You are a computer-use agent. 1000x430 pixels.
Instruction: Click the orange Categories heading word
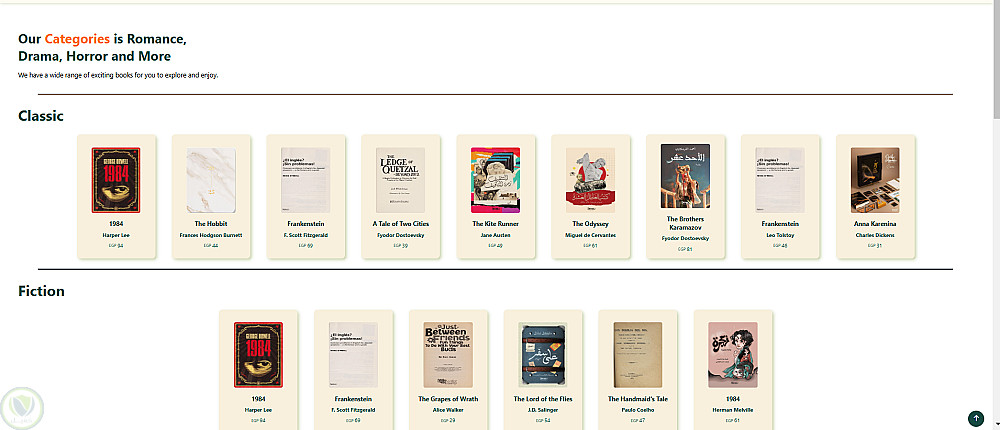click(77, 39)
